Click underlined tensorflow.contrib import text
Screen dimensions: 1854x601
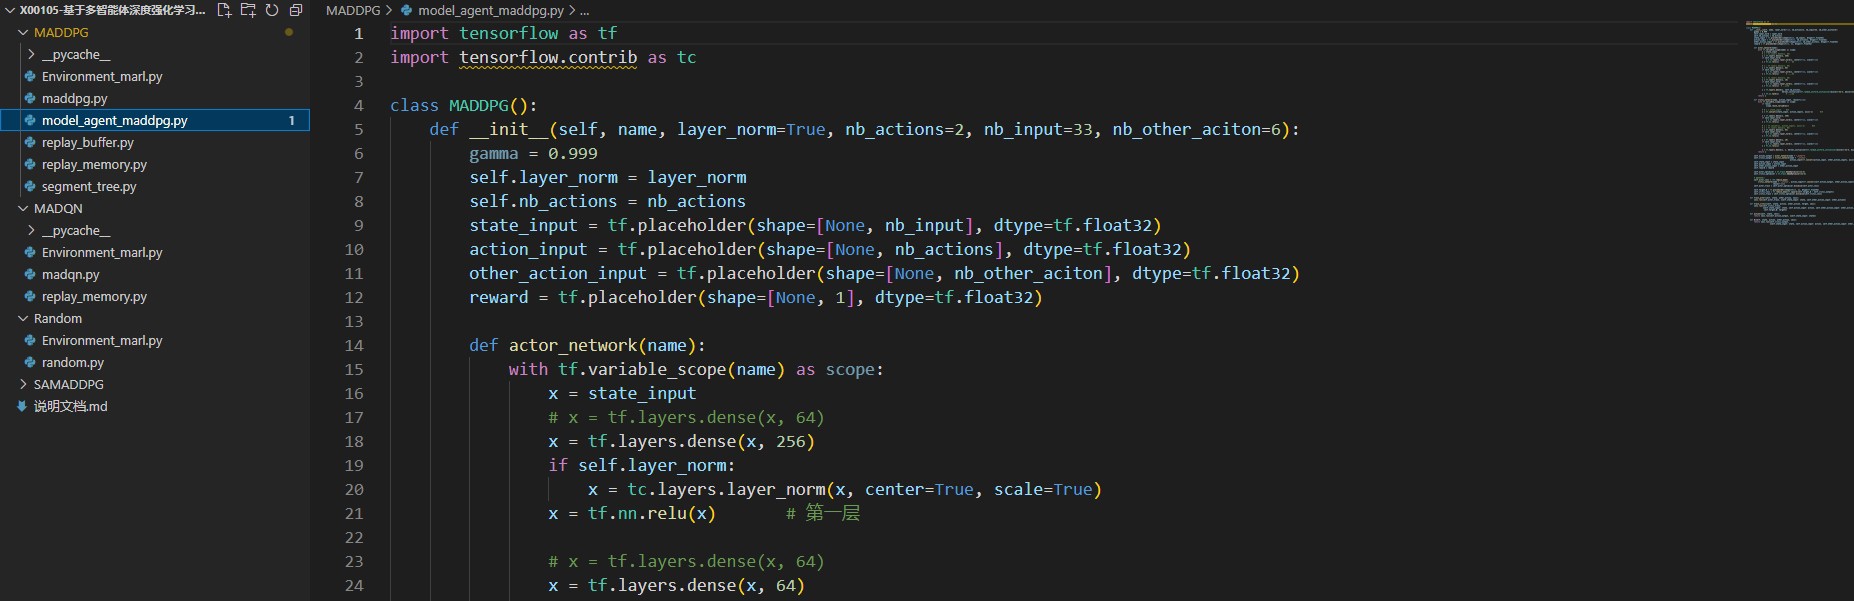[548, 58]
